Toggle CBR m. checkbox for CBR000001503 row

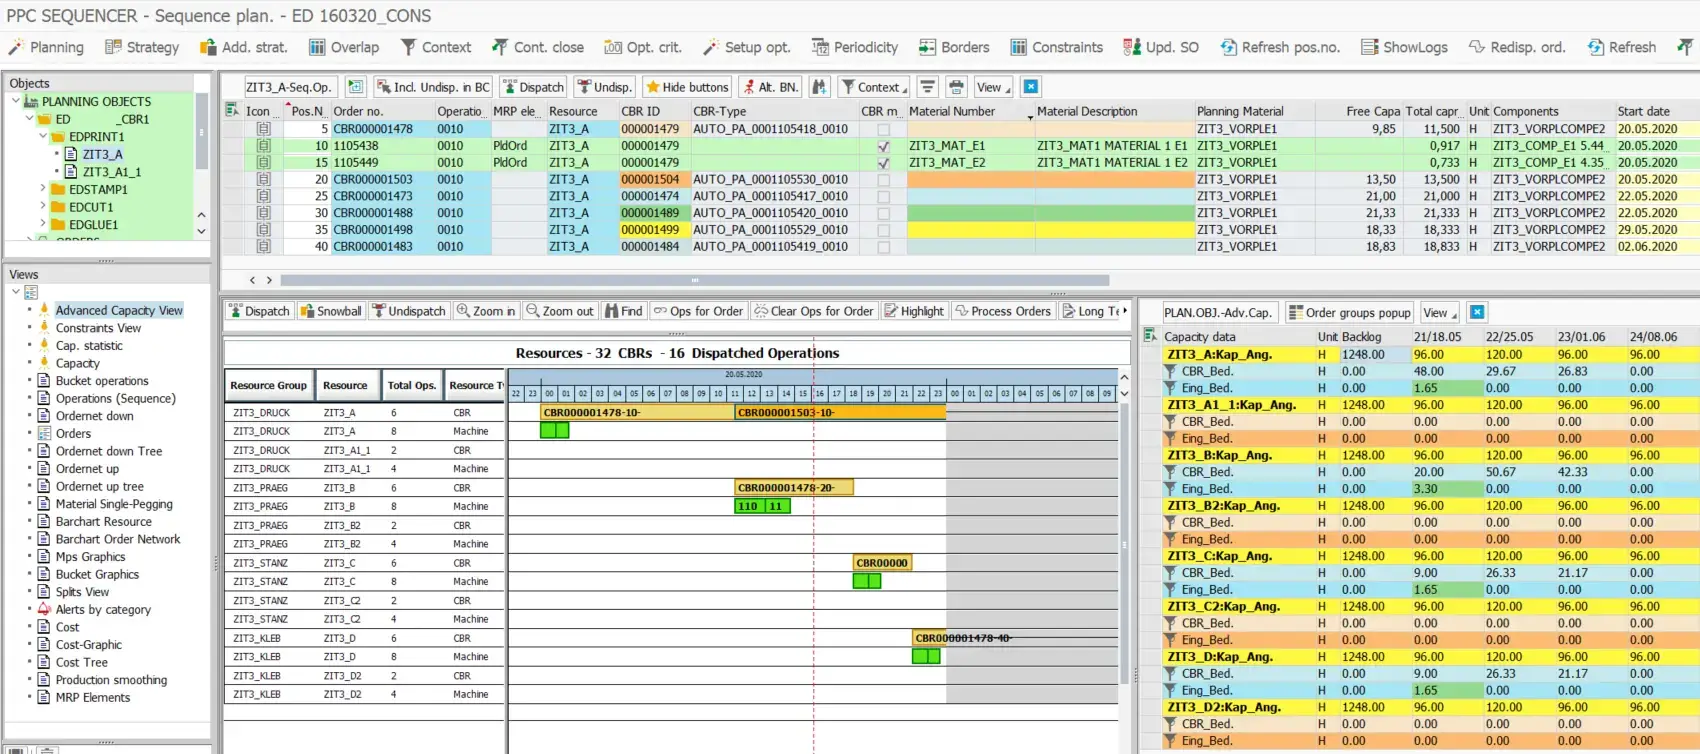(883, 180)
